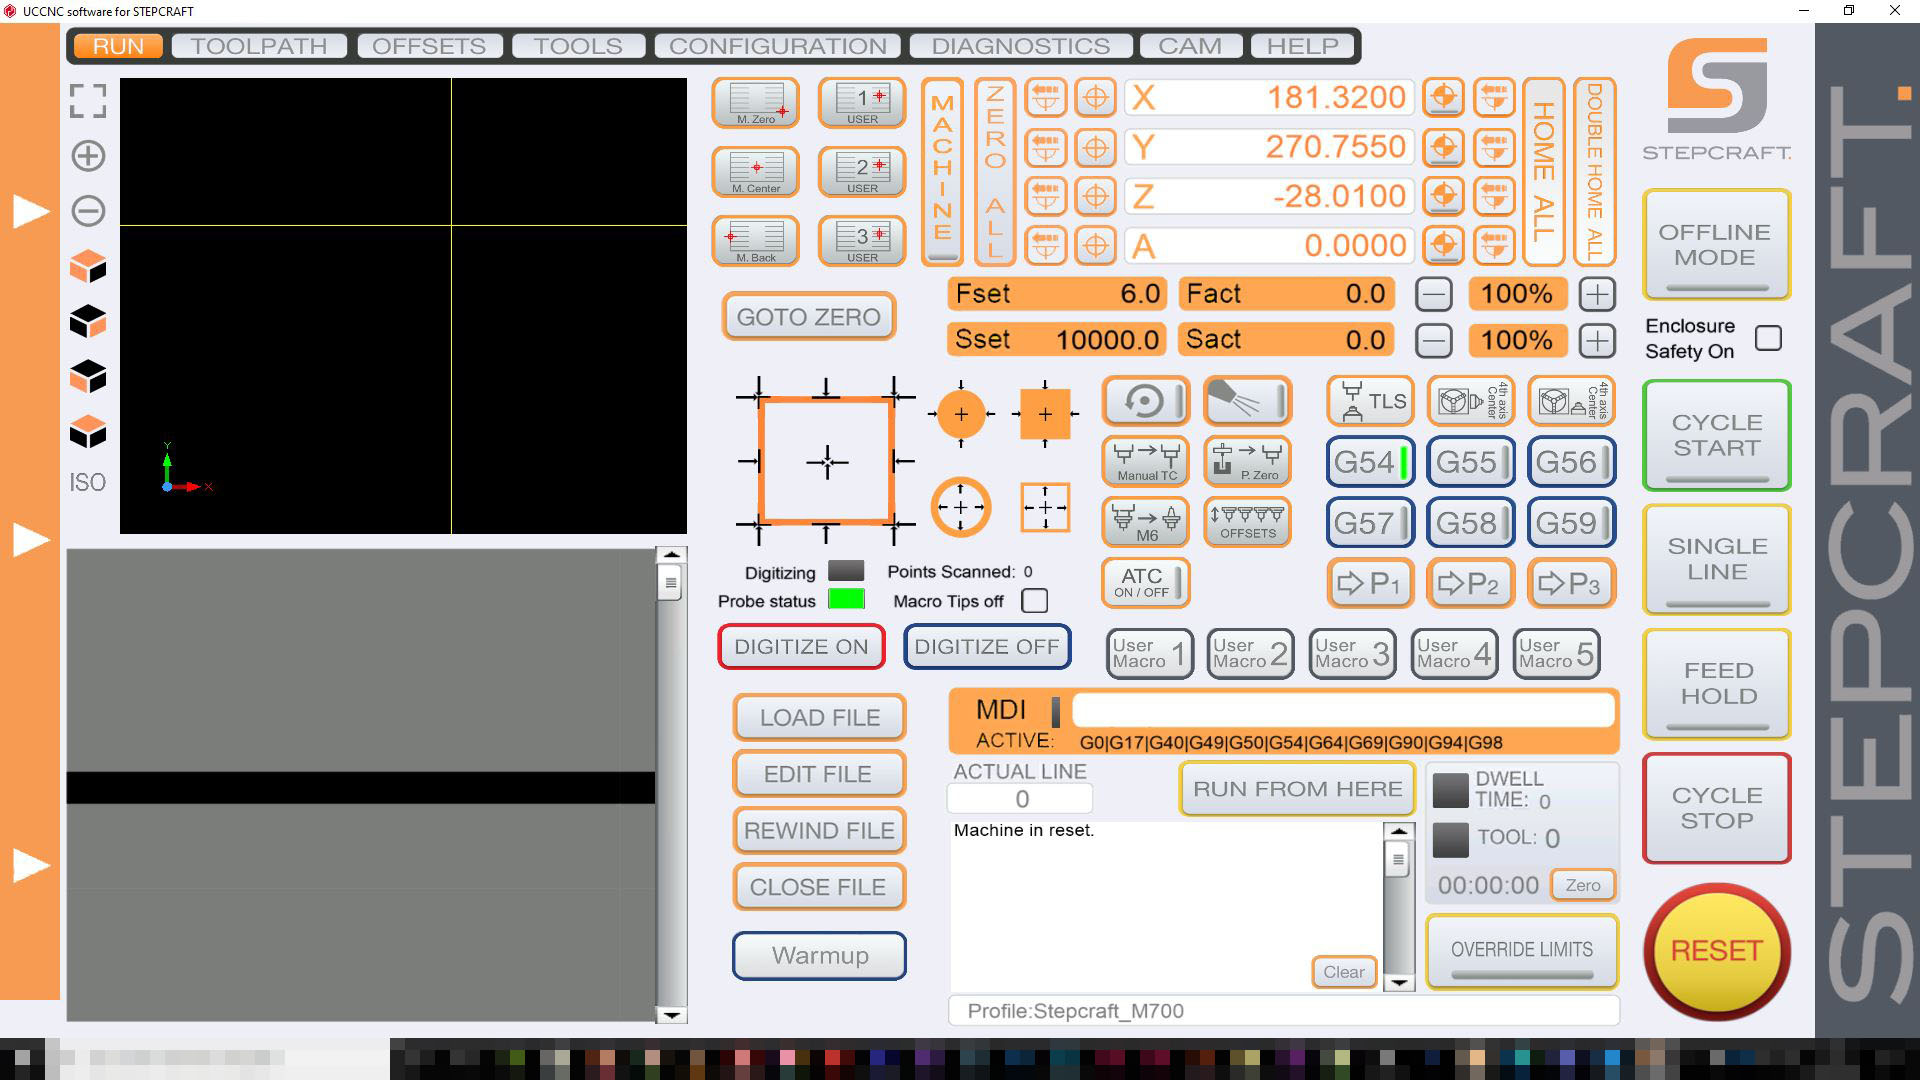Click the fit-to-screen icon above the toolpath view
The height and width of the screenshot is (1080, 1920).
pos(88,102)
